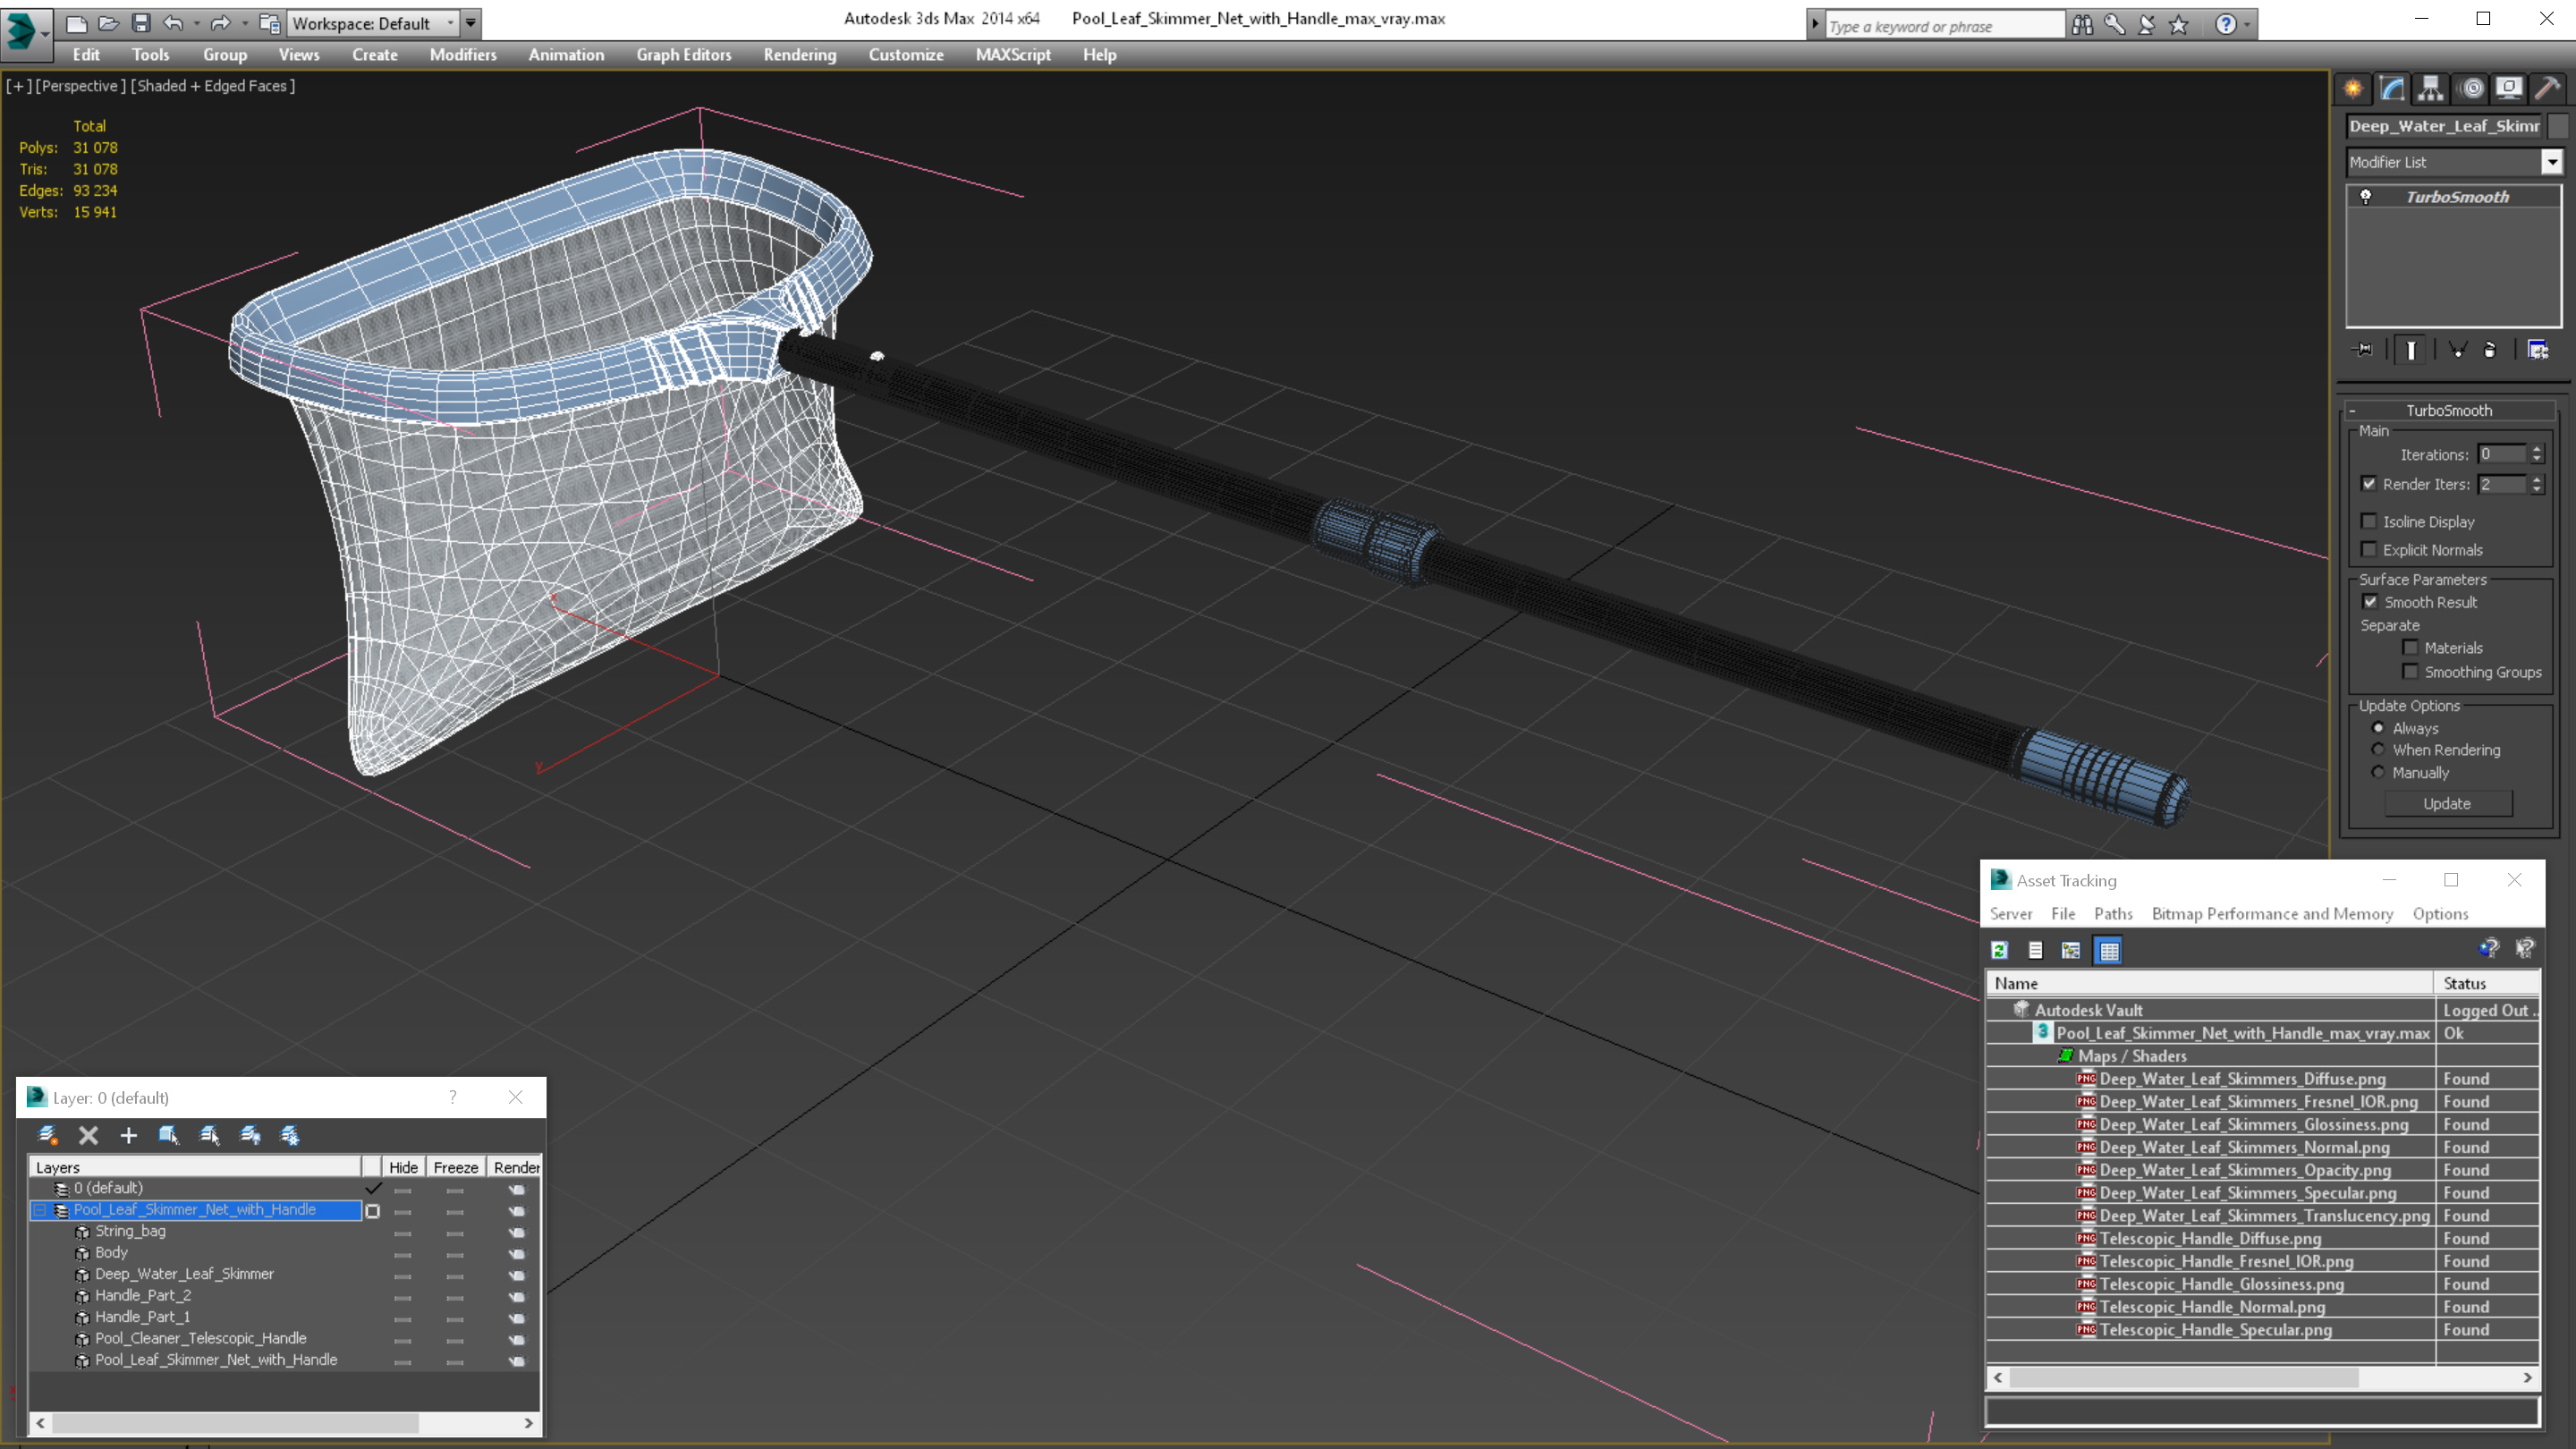Click the freeze column icon in Layers panel
2576x1449 pixels.
(454, 1167)
